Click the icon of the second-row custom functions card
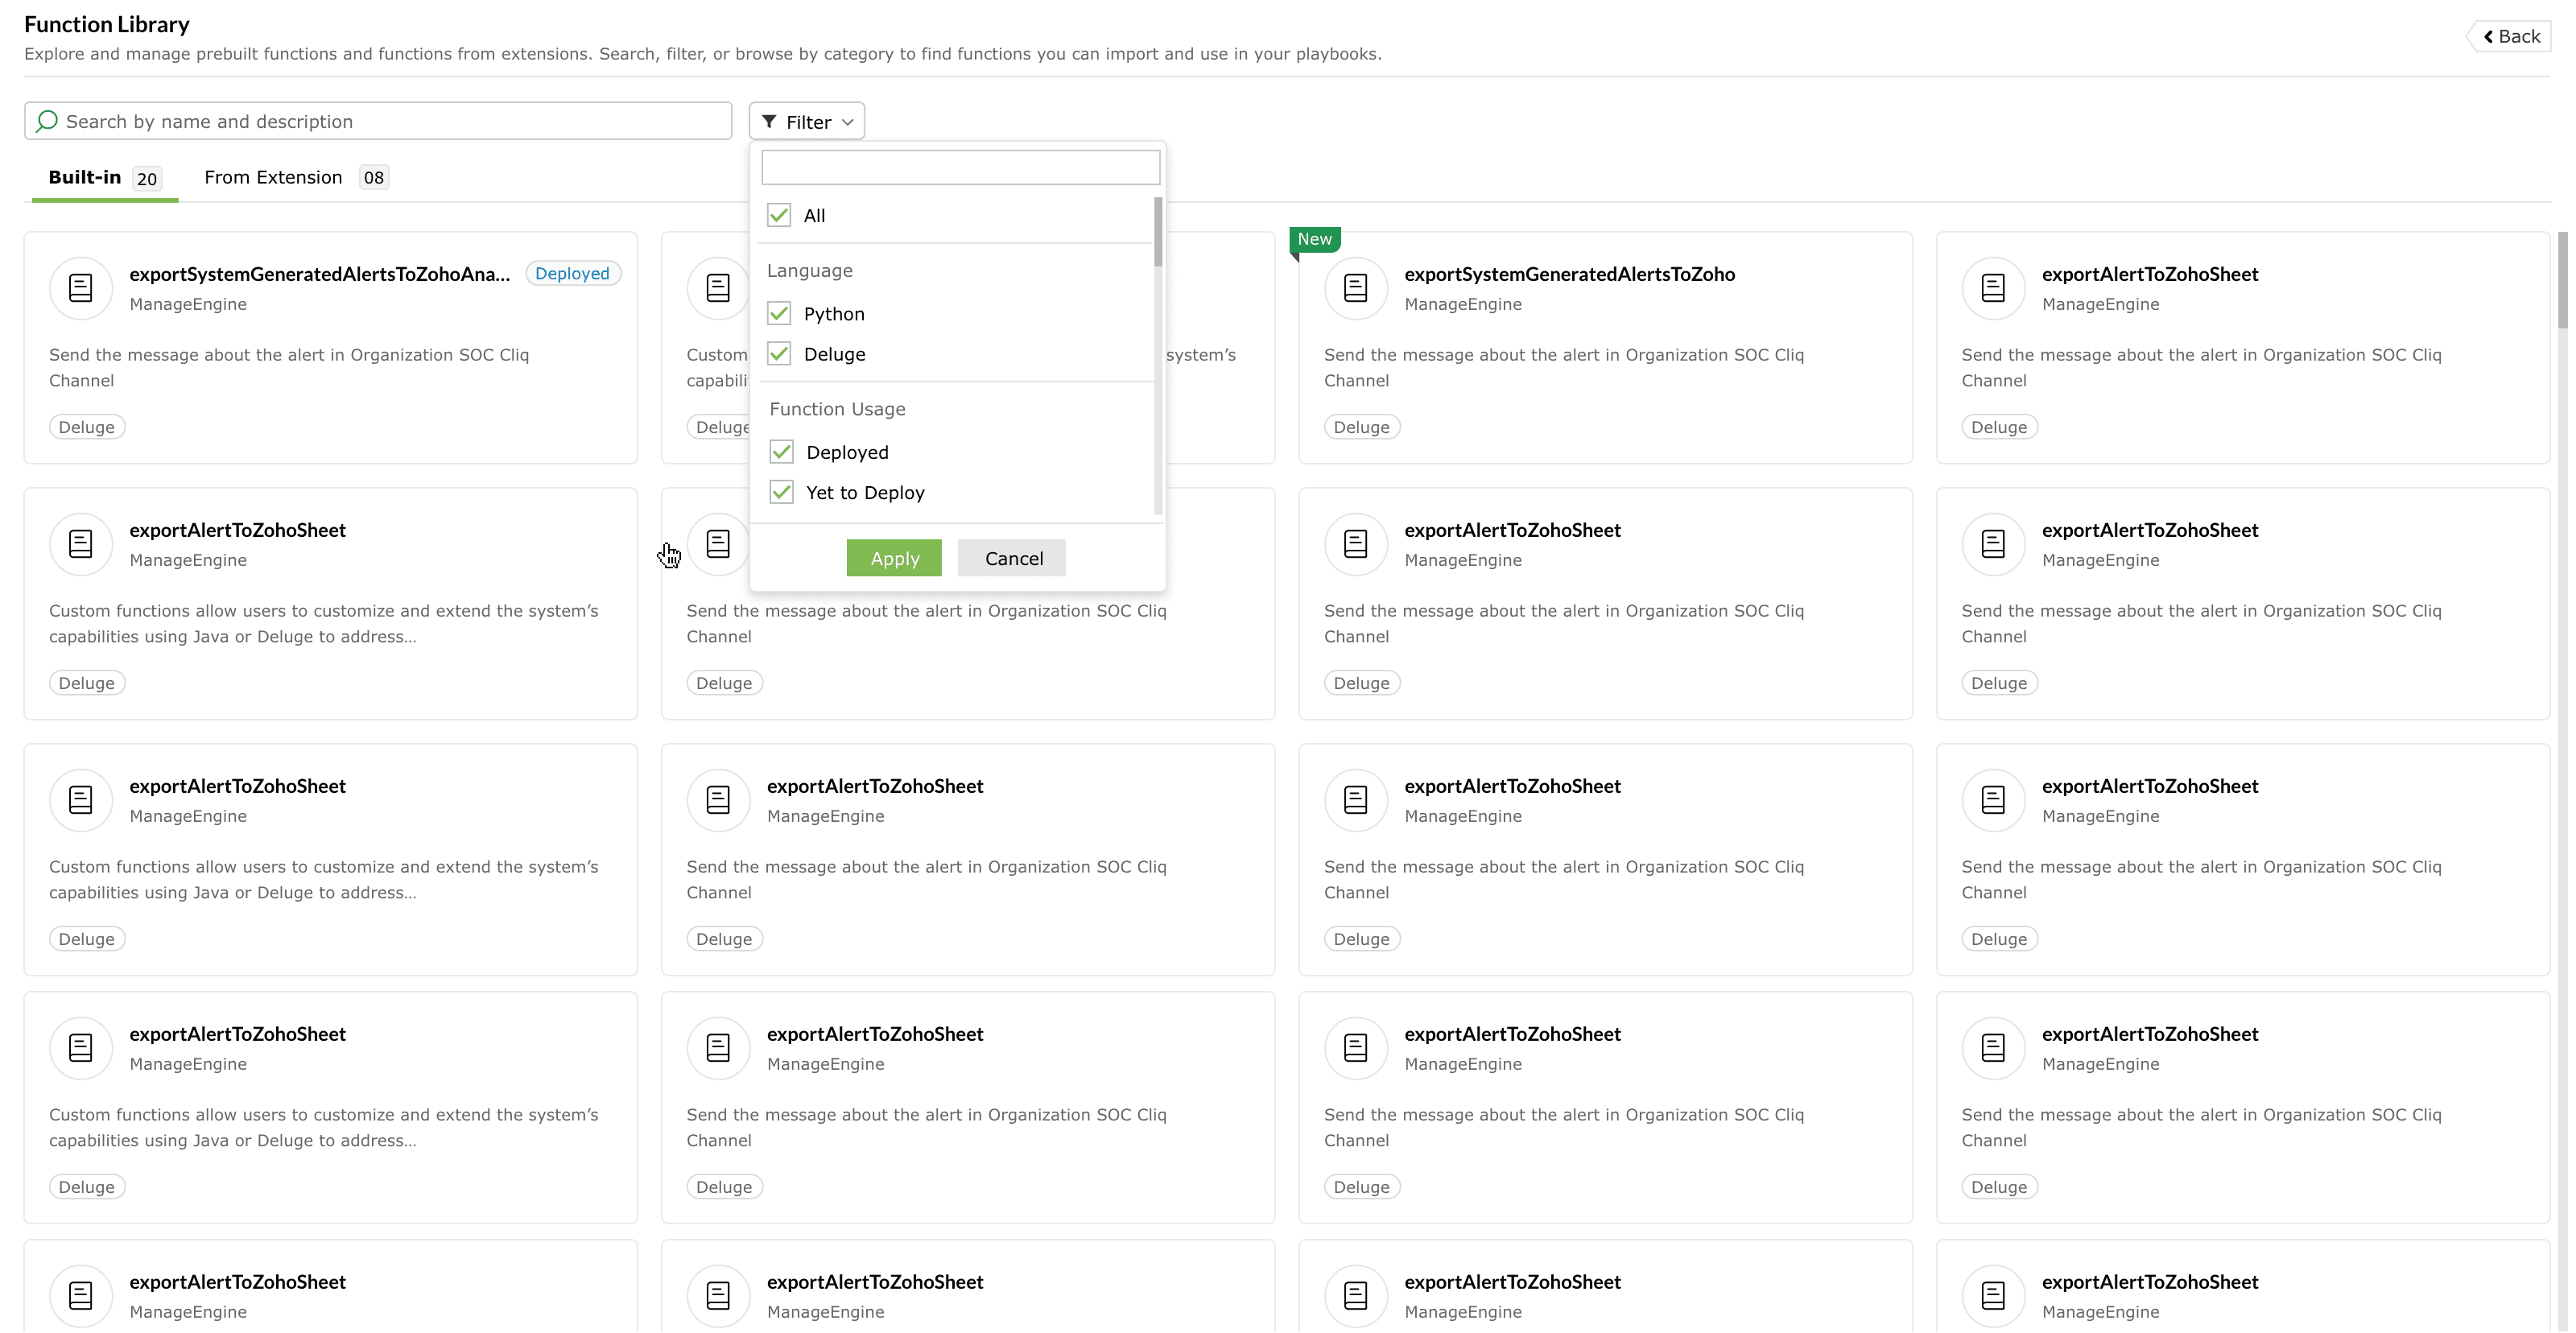 click(x=81, y=544)
